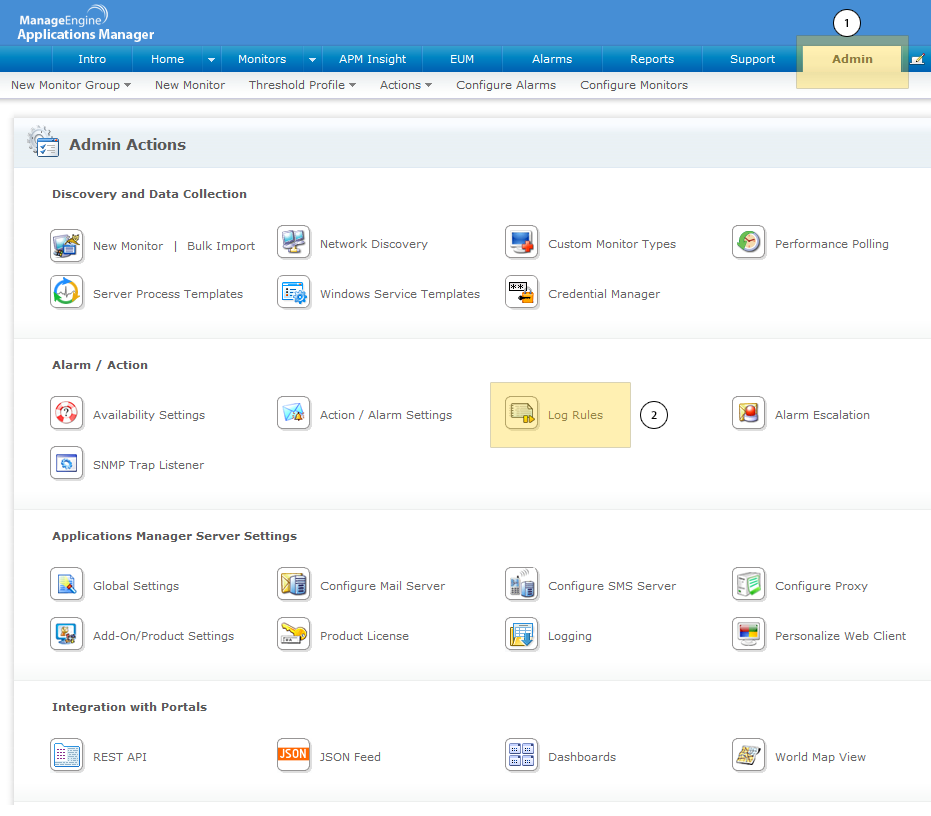The image size is (931, 816).
Task: Go to the Alarms tab
Action: click(552, 59)
